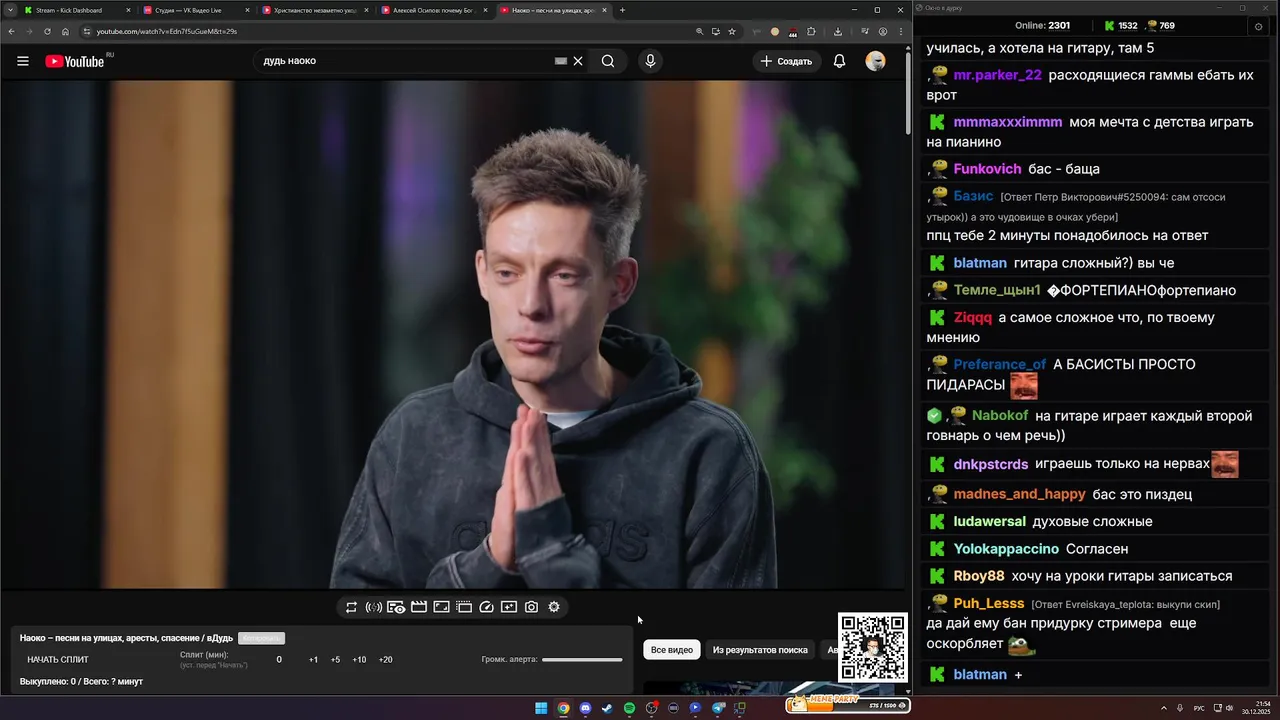Viewport: 1280px width, 720px height.
Task: Click the Online: 2301 viewer count
Action: 1042,26
